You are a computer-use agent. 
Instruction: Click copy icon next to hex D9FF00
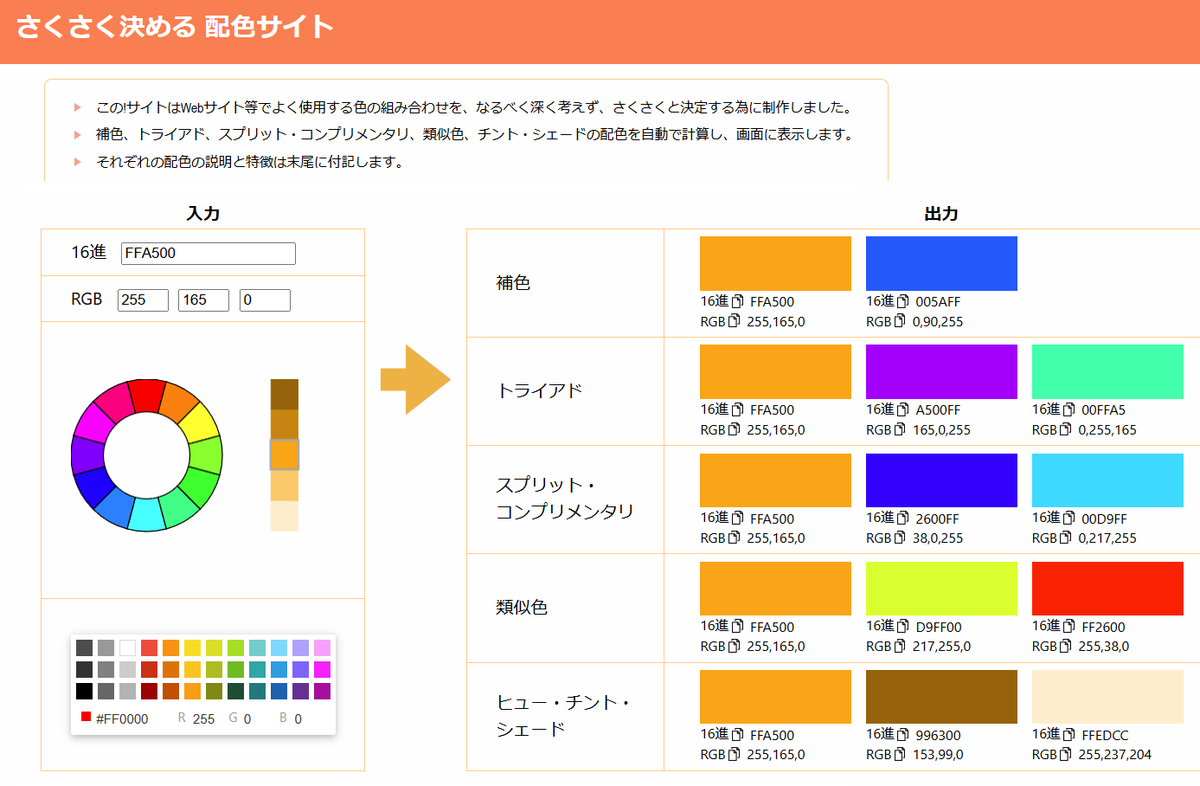(x=904, y=626)
